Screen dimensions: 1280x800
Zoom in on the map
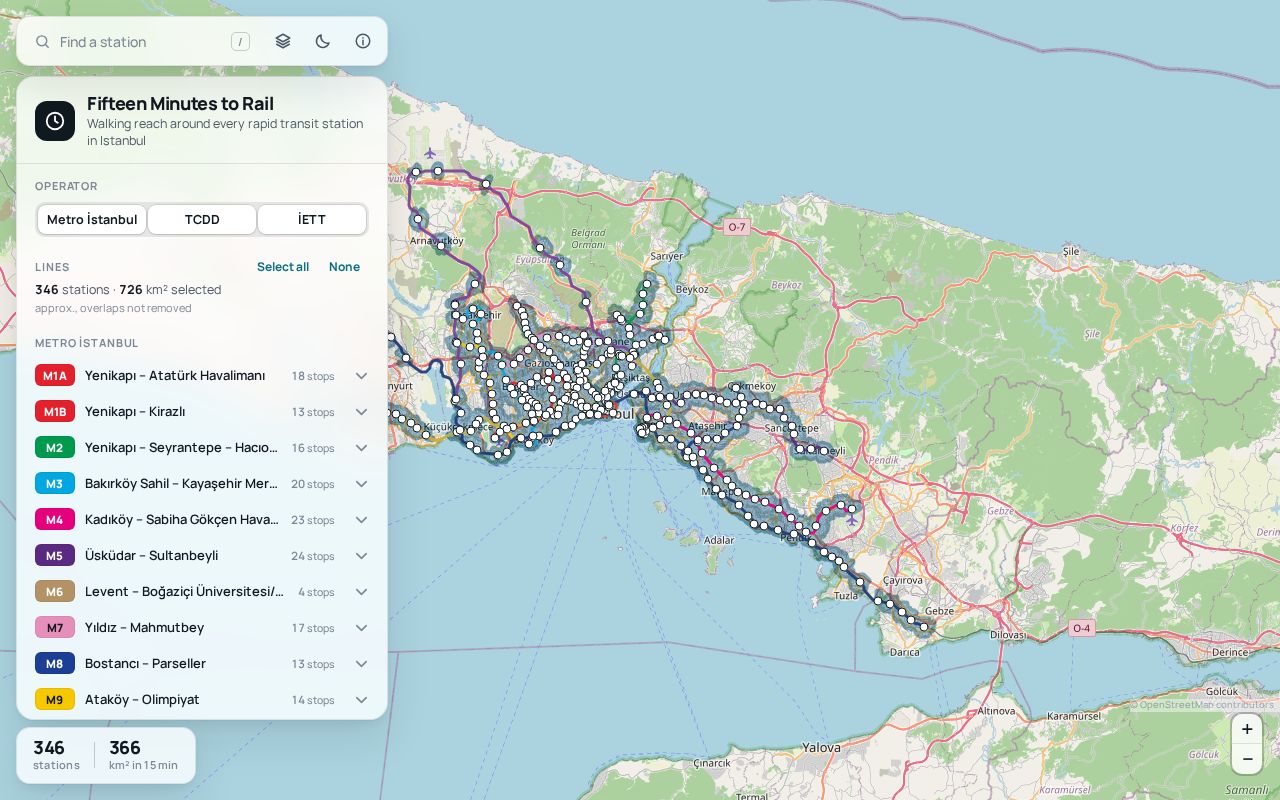tap(1247, 729)
